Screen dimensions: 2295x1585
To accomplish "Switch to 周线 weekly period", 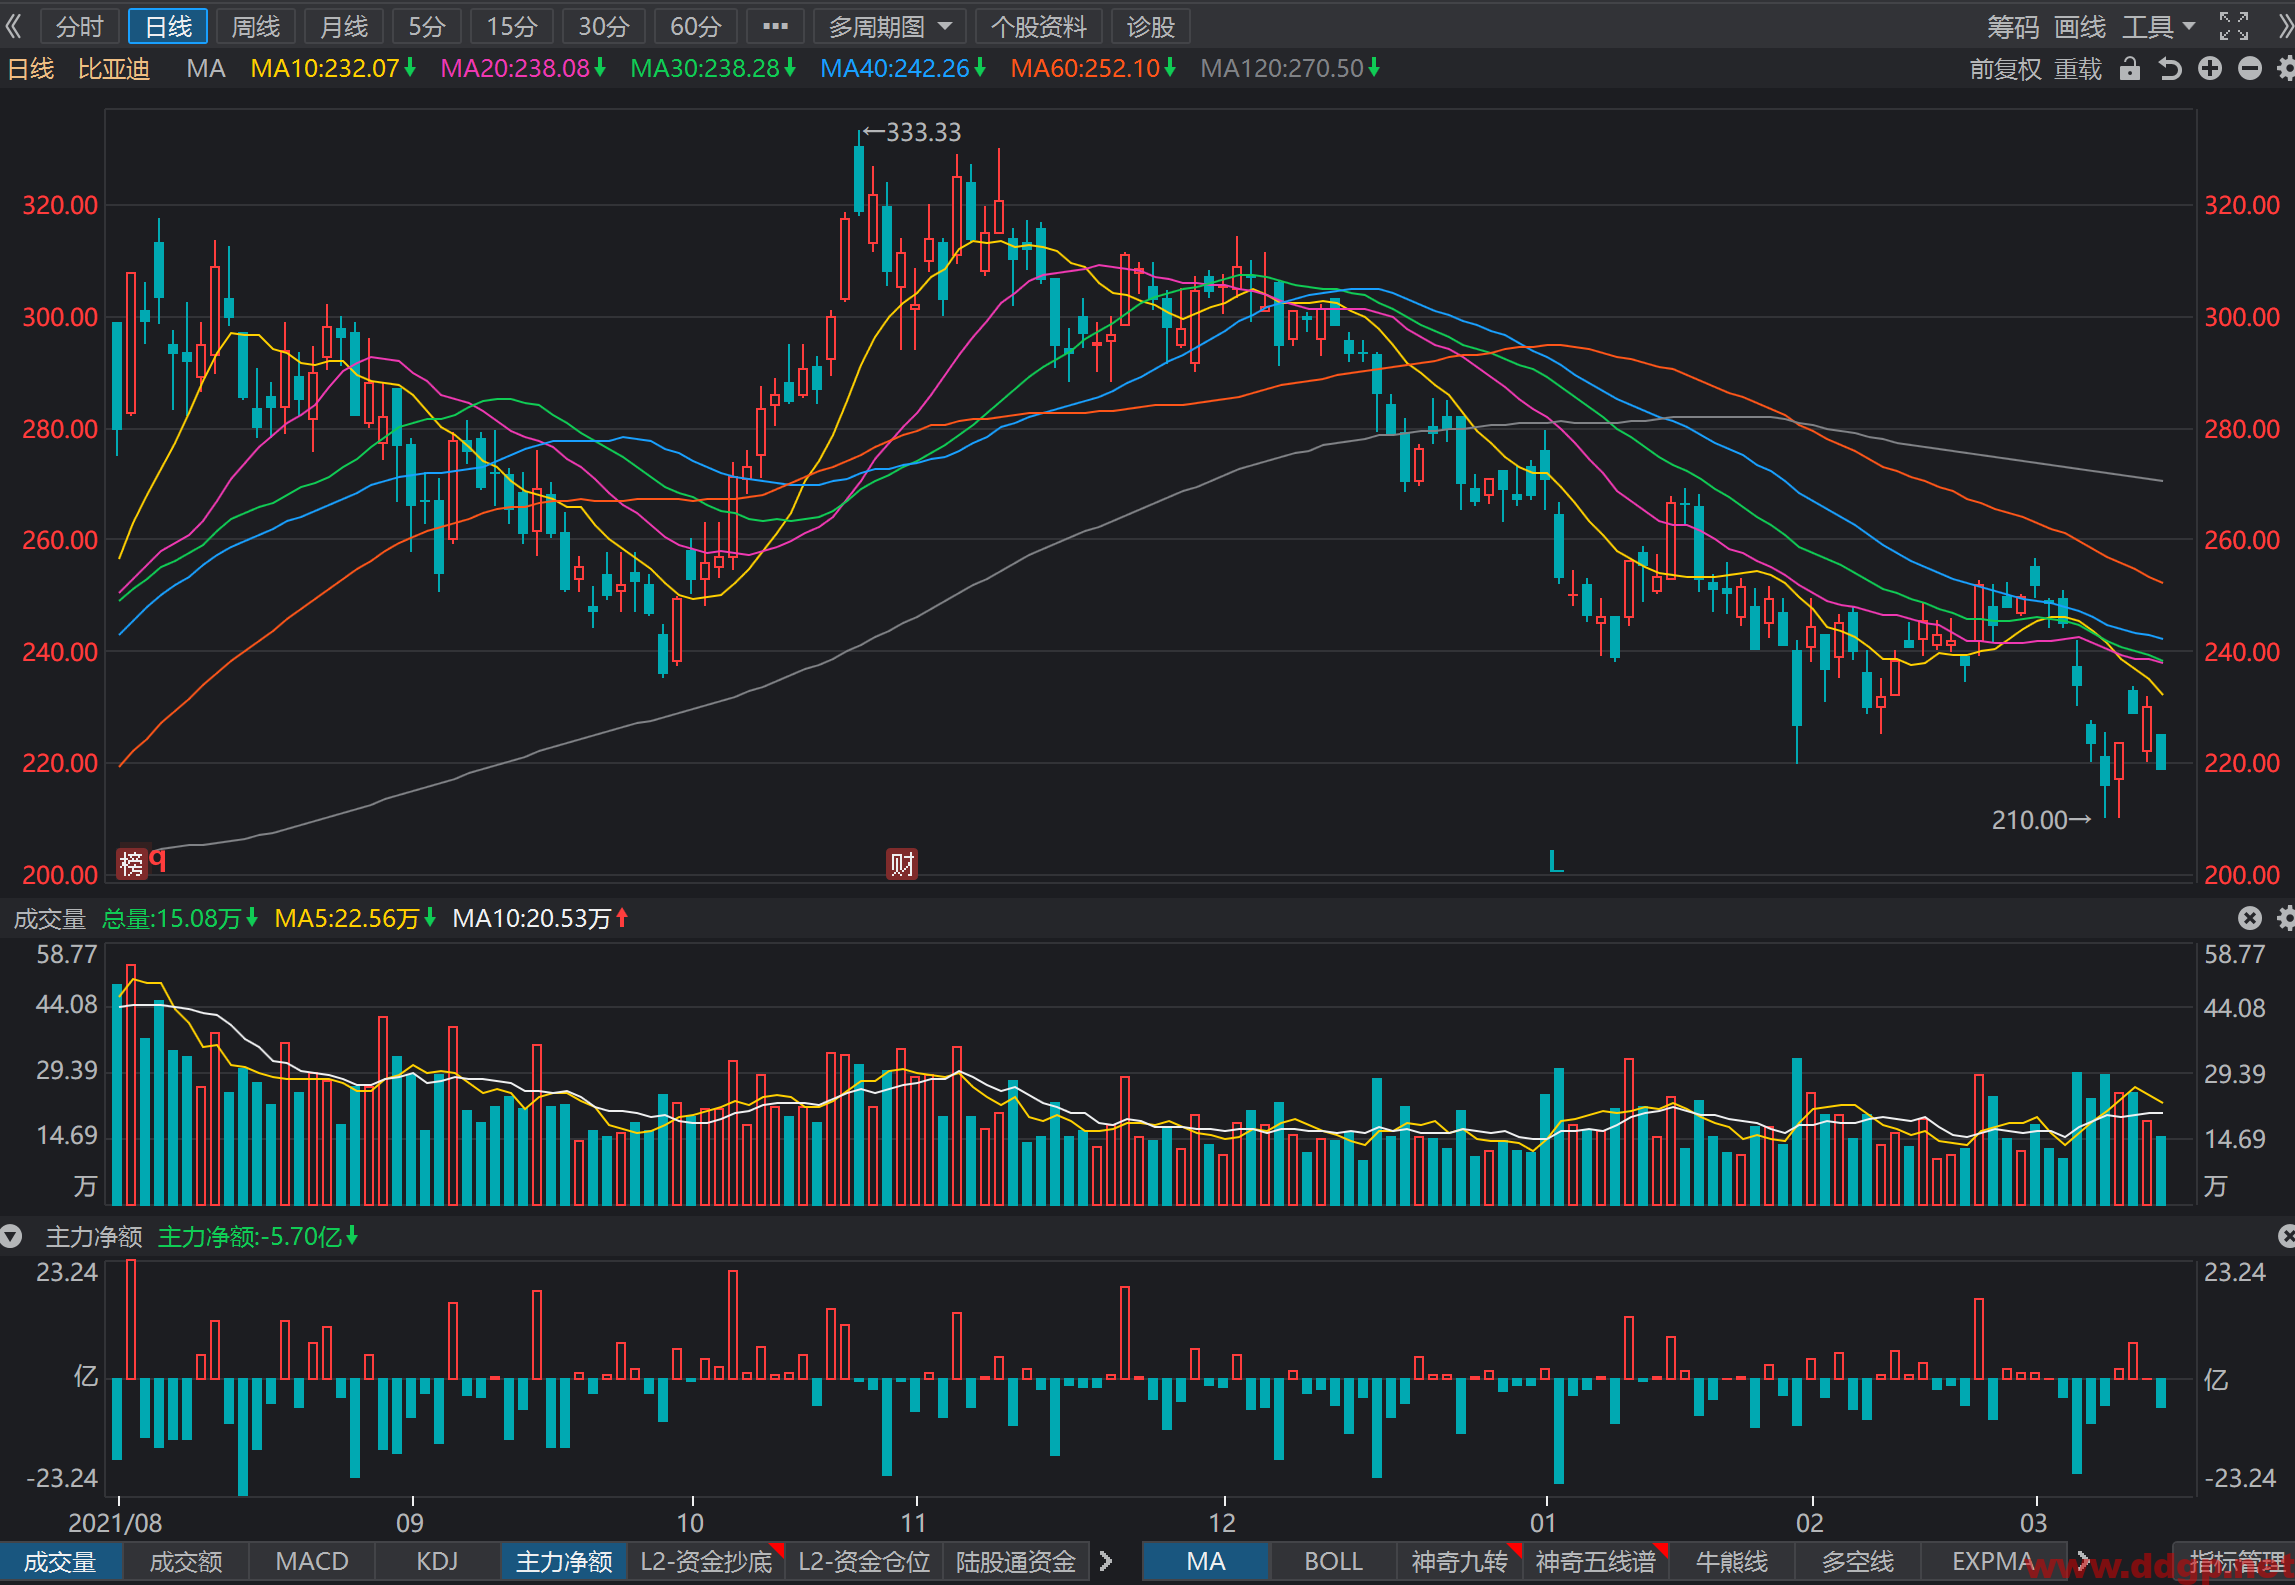I will click(x=256, y=26).
